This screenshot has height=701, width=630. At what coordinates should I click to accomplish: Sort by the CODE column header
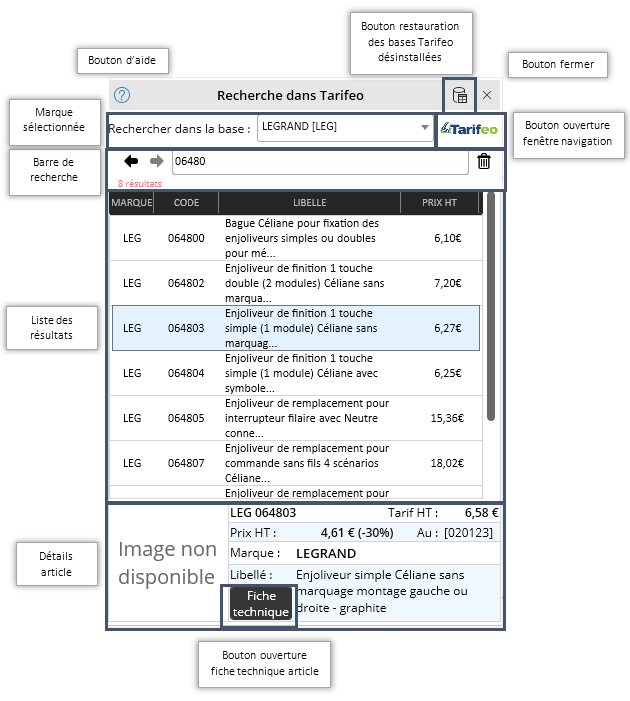pyautogui.click(x=186, y=203)
